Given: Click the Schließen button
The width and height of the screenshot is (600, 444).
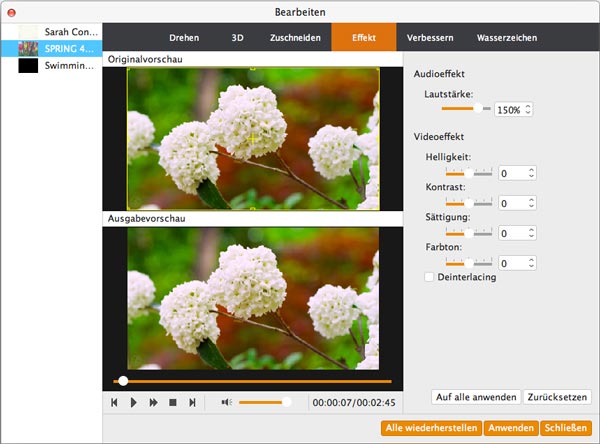Looking at the screenshot, I should [x=566, y=428].
